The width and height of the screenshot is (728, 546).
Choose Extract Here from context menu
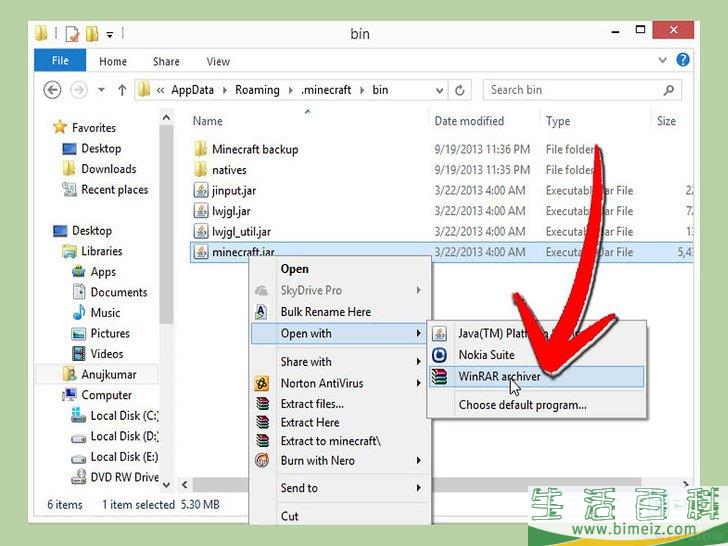coord(310,422)
